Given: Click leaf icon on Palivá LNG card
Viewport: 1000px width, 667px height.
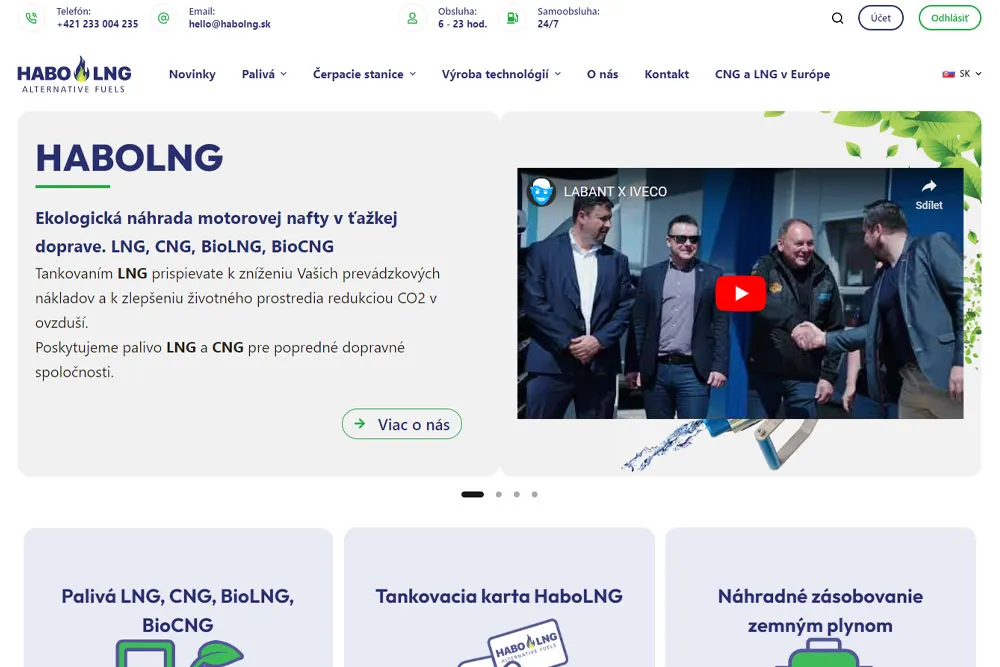Looking at the screenshot, I should 217,654.
